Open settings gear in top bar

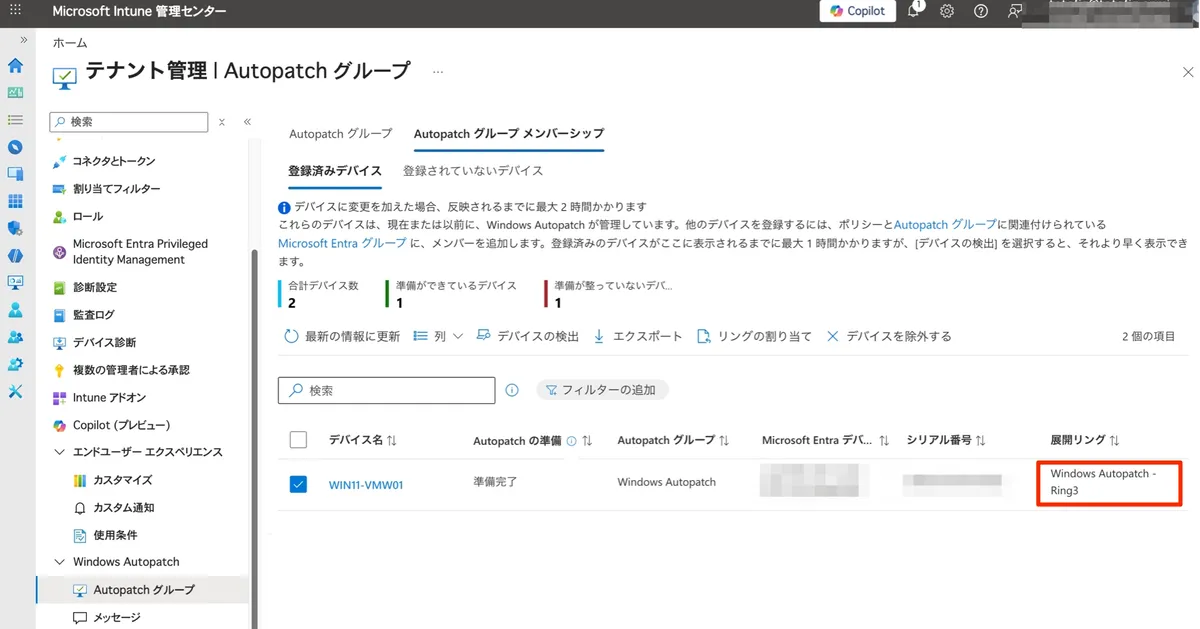point(947,11)
